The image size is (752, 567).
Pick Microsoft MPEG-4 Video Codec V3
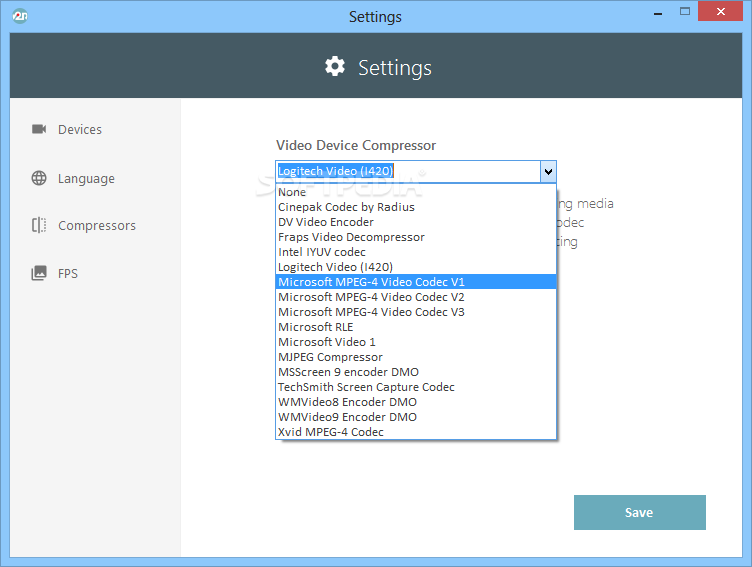click(x=416, y=312)
